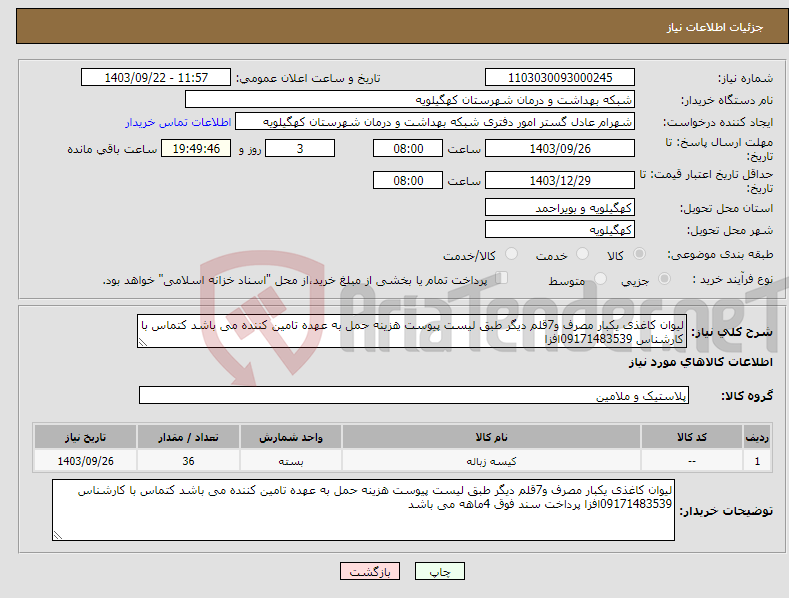
Task: Click the need number field 1103030093000245
Action: 560,78
